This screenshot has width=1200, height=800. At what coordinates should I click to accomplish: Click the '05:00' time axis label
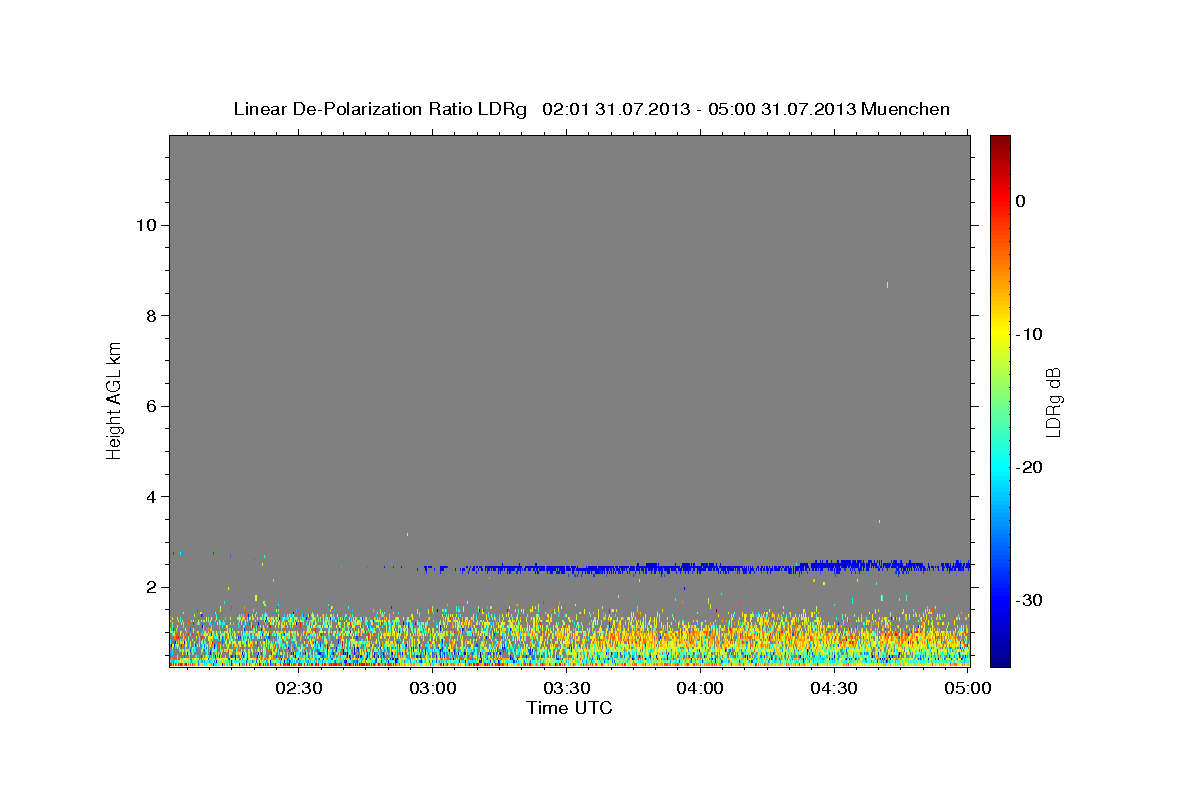(x=968, y=688)
